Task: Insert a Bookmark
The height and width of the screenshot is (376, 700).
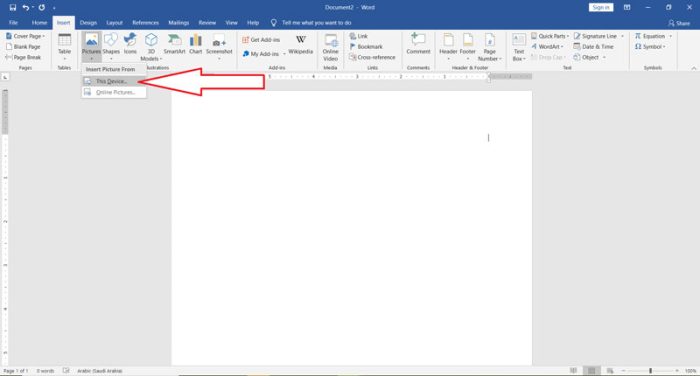Action: (x=366, y=46)
